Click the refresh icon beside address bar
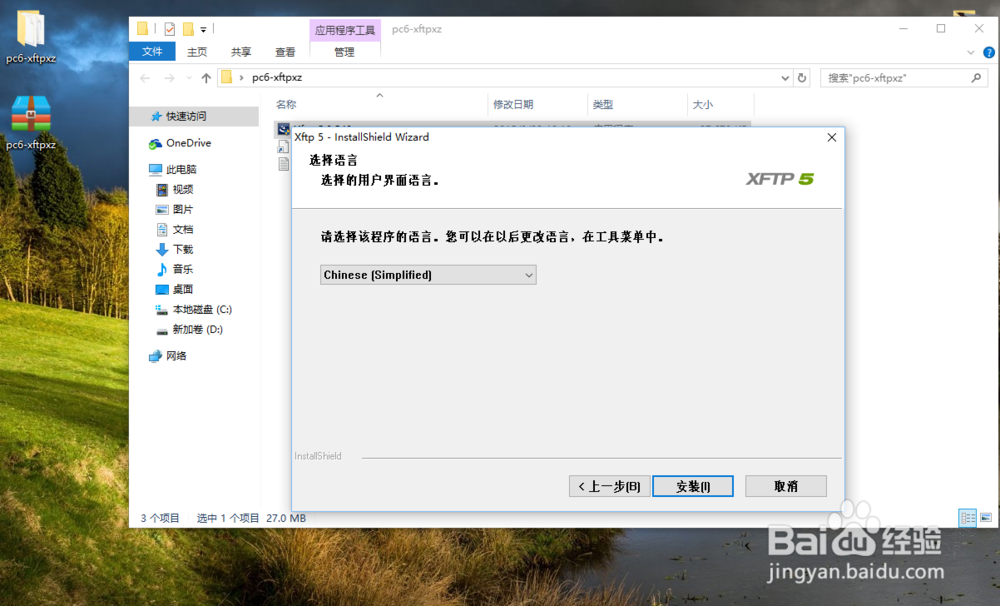 coord(802,78)
